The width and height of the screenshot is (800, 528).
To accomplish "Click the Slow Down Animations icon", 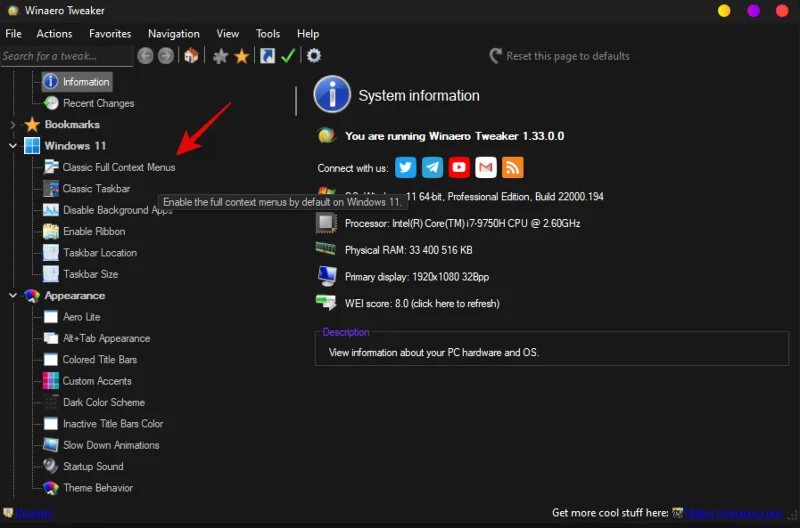I will tap(51, 445).
